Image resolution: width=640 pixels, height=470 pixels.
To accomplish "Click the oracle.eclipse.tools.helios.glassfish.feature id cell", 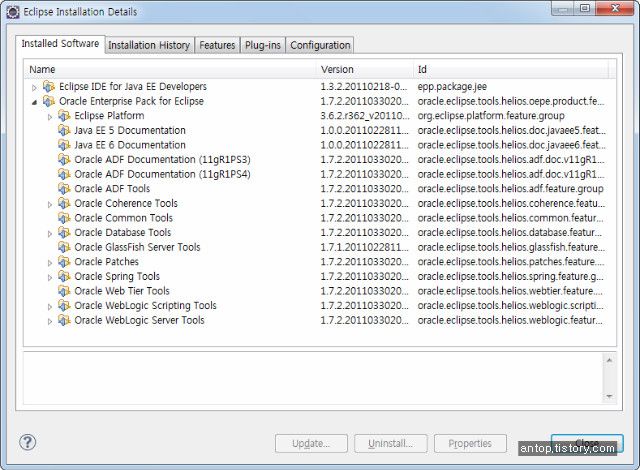I will 511,247.
